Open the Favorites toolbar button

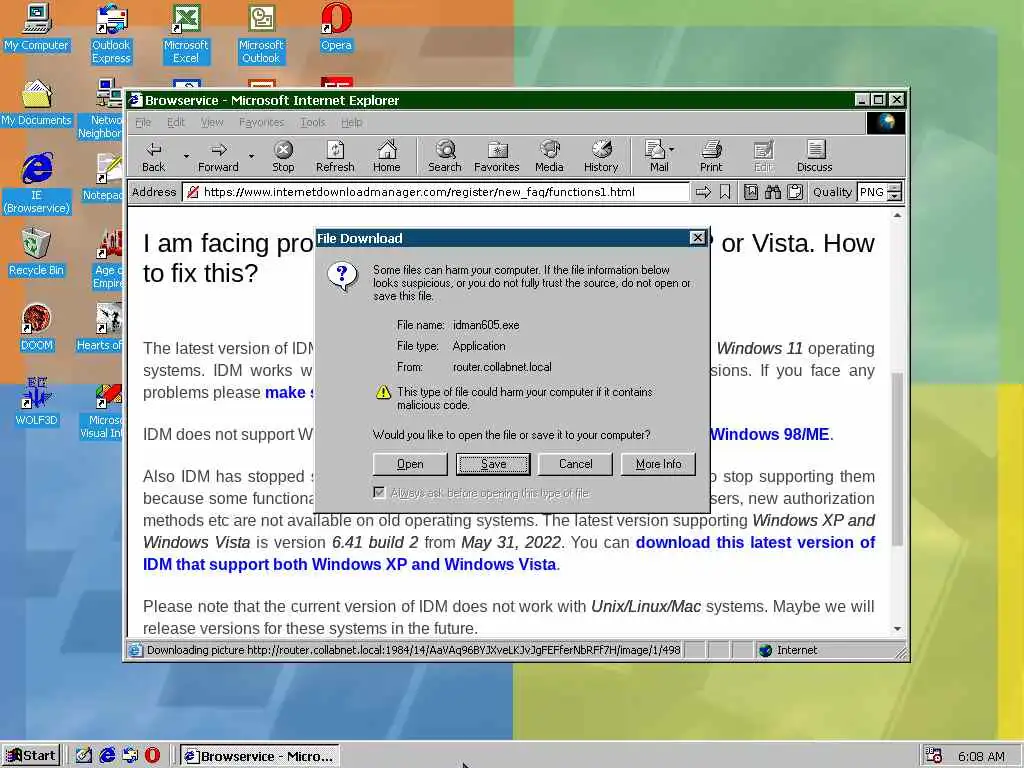496,157
